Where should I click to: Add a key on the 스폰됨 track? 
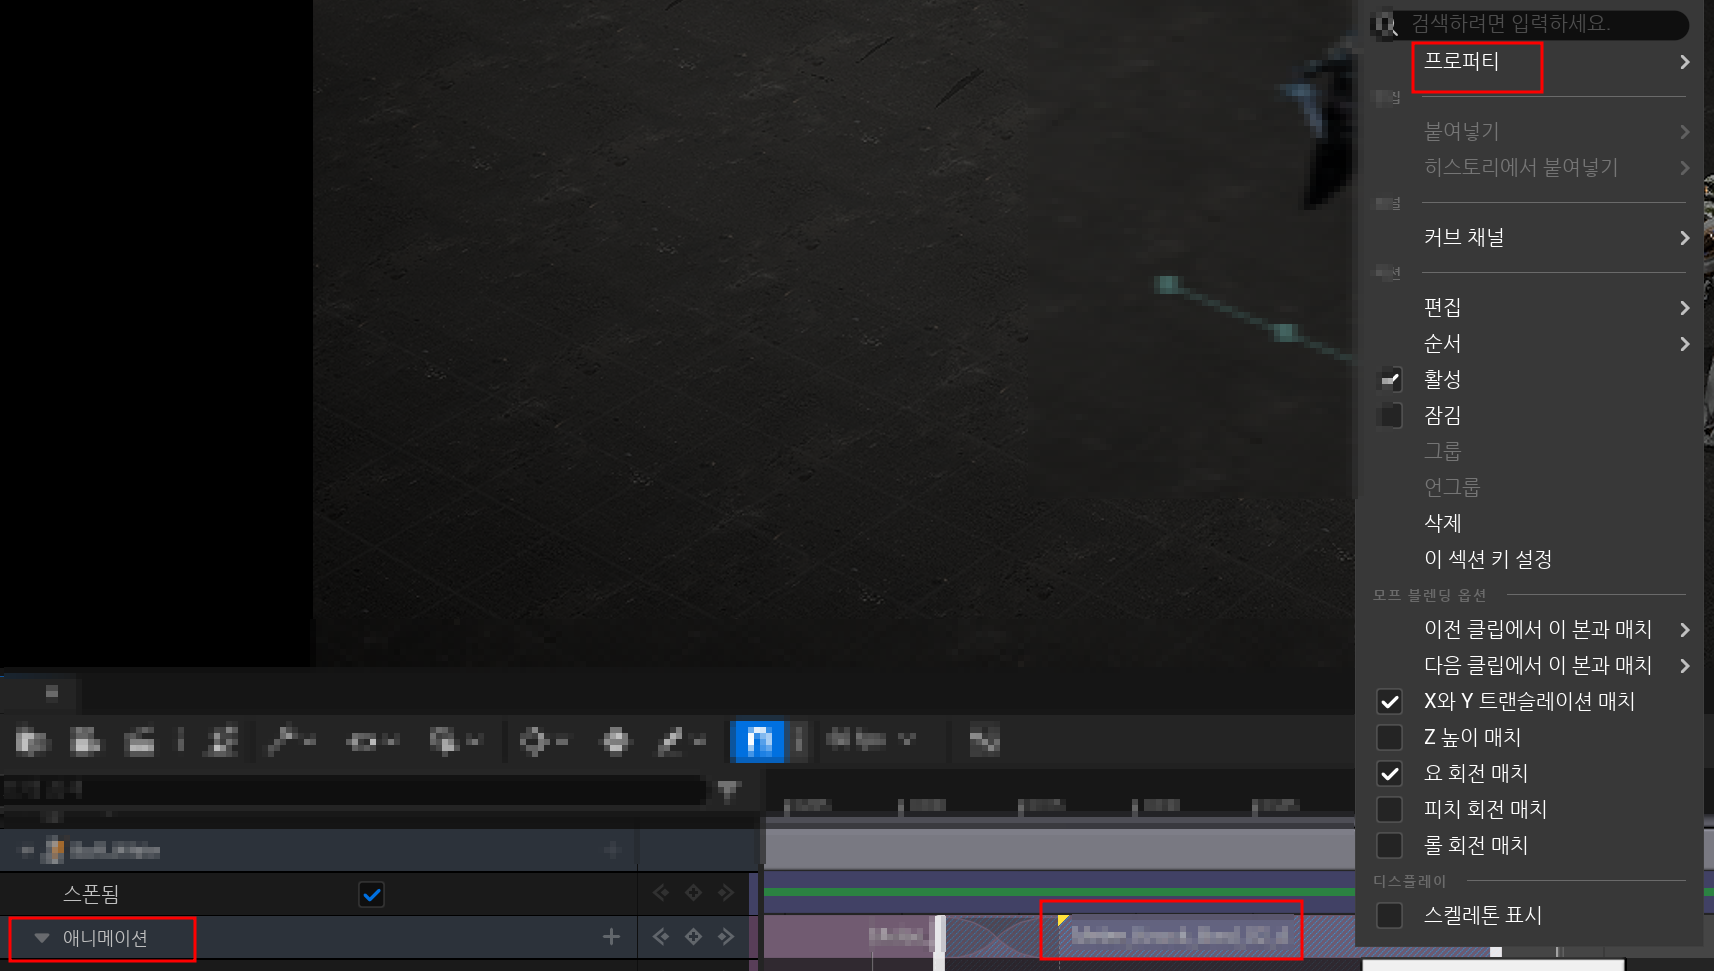click(693, 892)
